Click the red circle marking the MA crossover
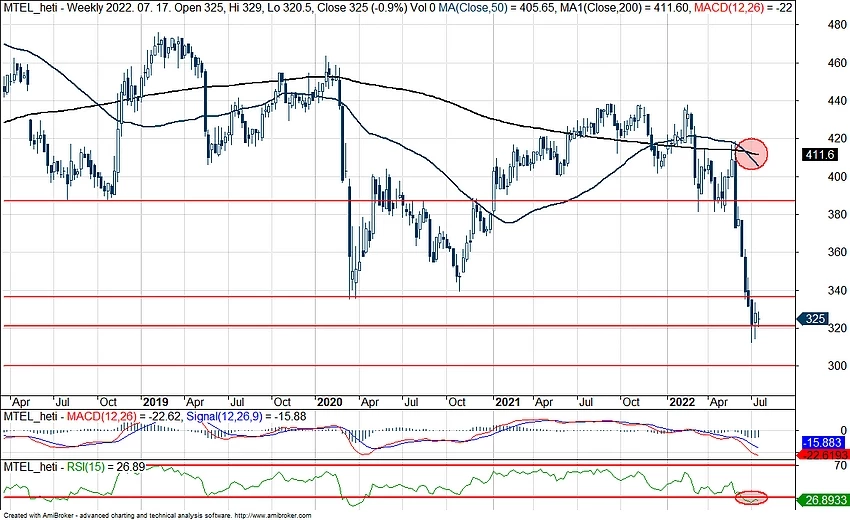The image size is (850, 520). tap(751, 154)
